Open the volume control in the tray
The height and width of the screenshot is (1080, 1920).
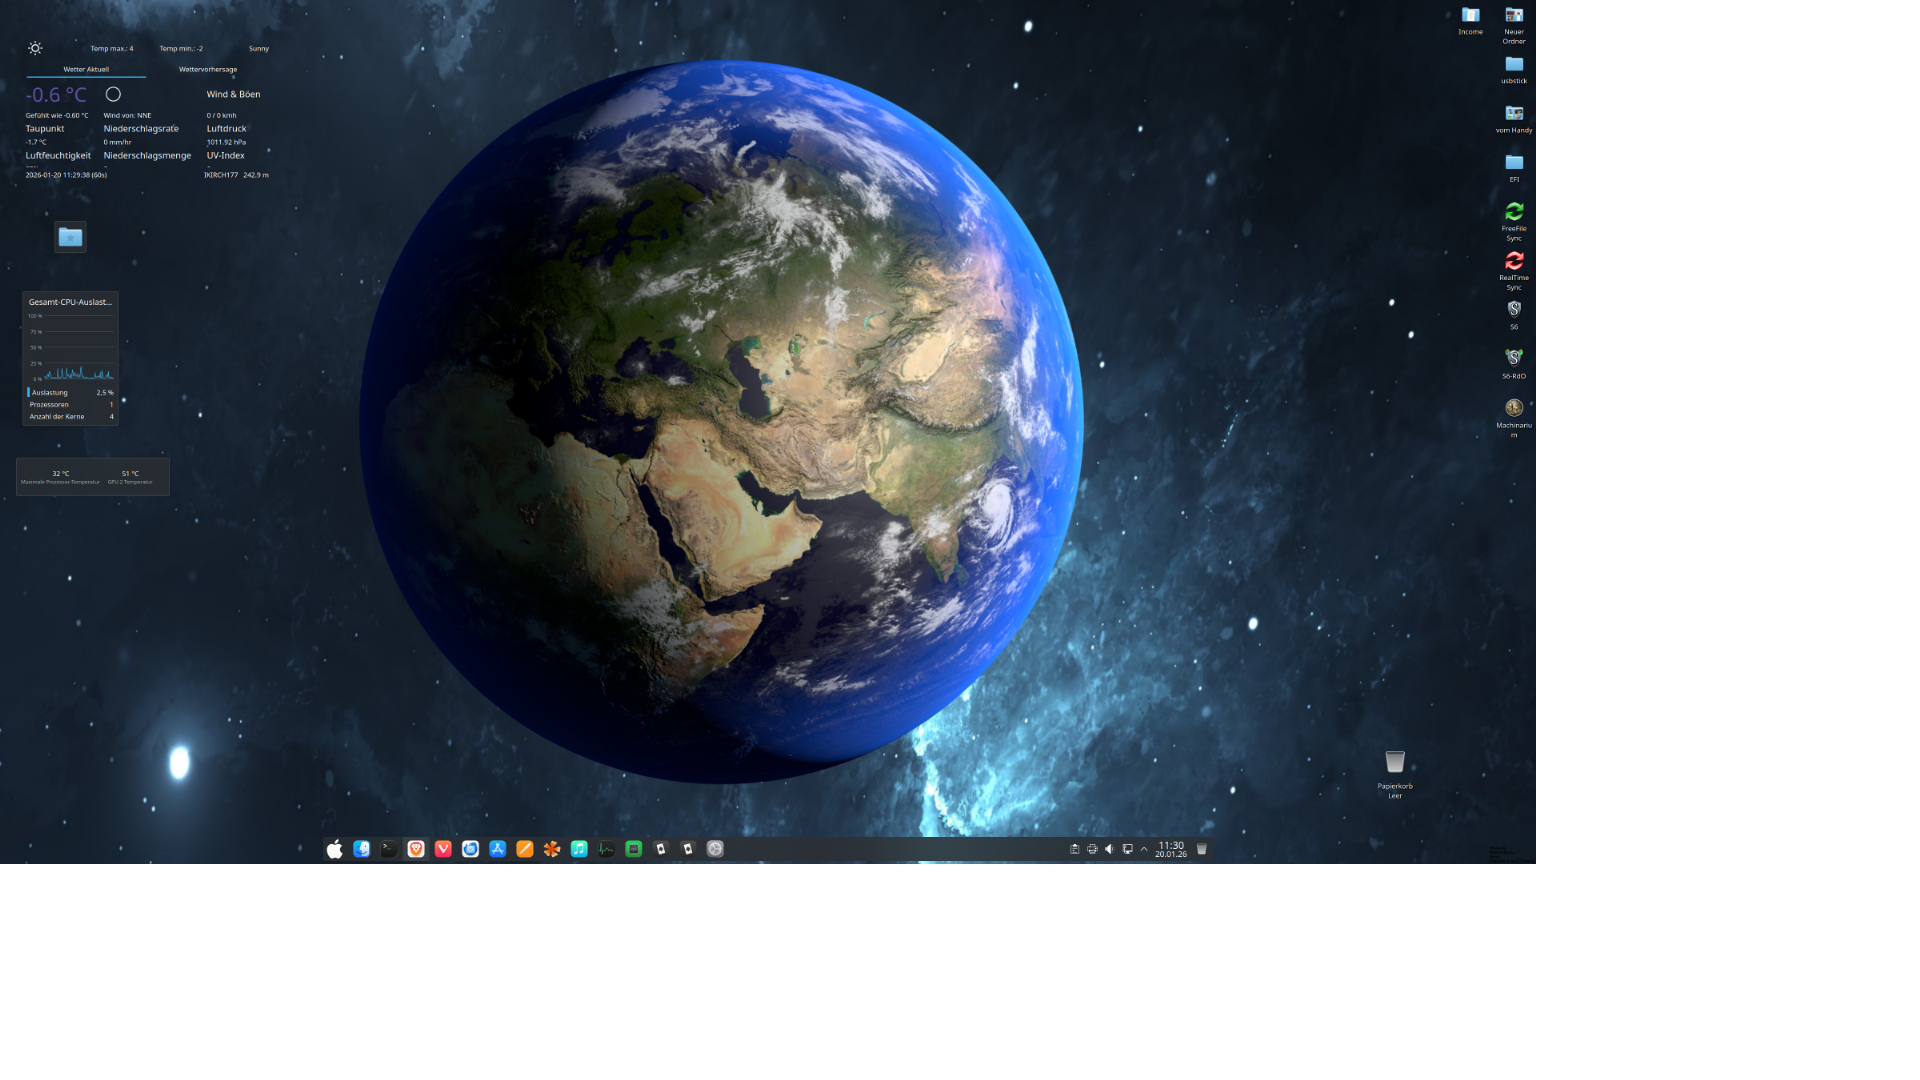click(x=1109, y=849)
